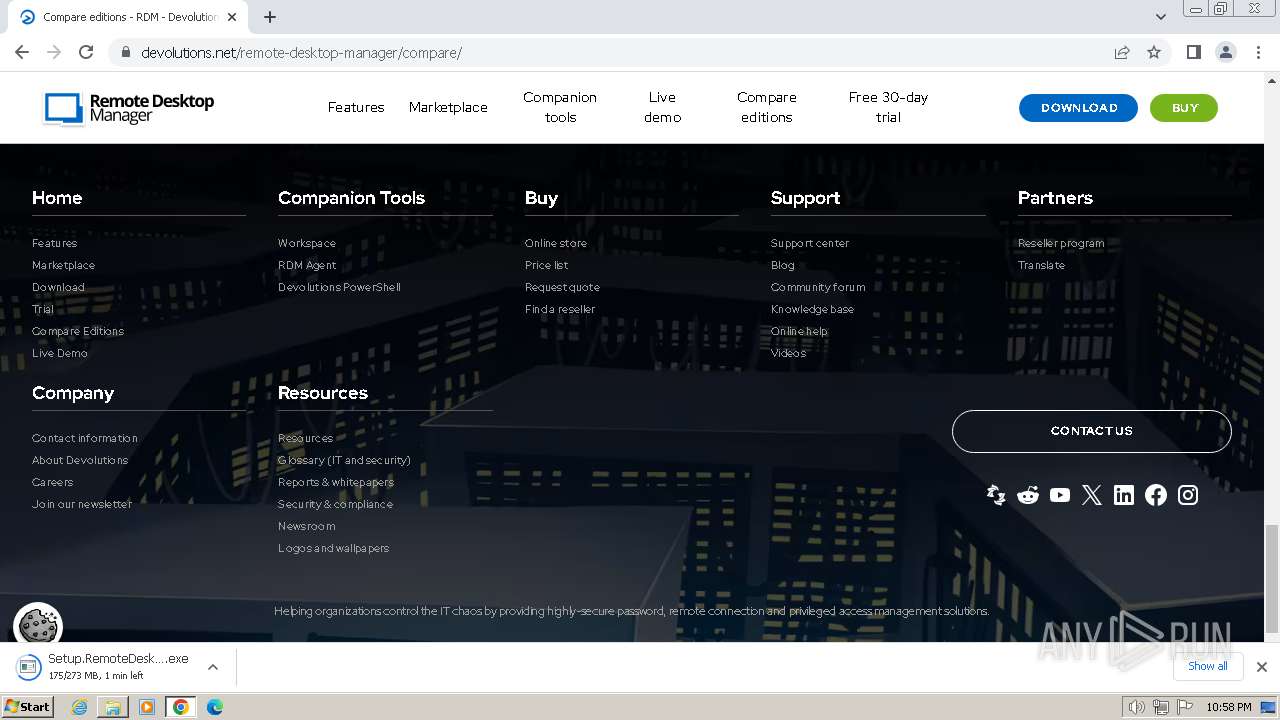
Task: Open the Careers footer link
Action: pos(53,482)
